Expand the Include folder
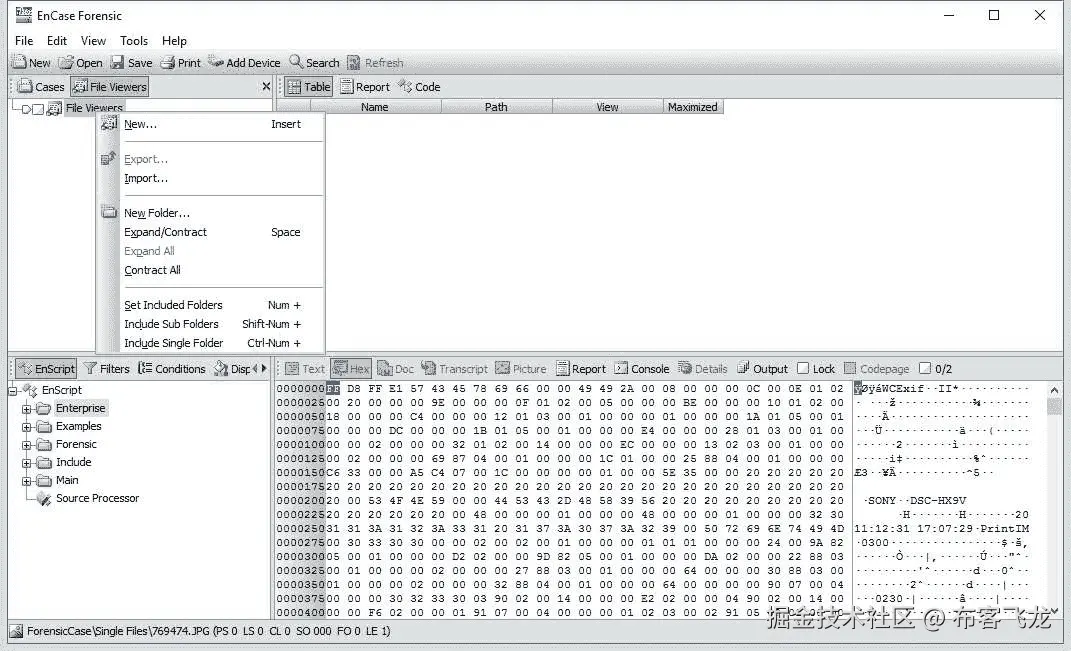The image size is (1071, 651). [x=26, y=463]
